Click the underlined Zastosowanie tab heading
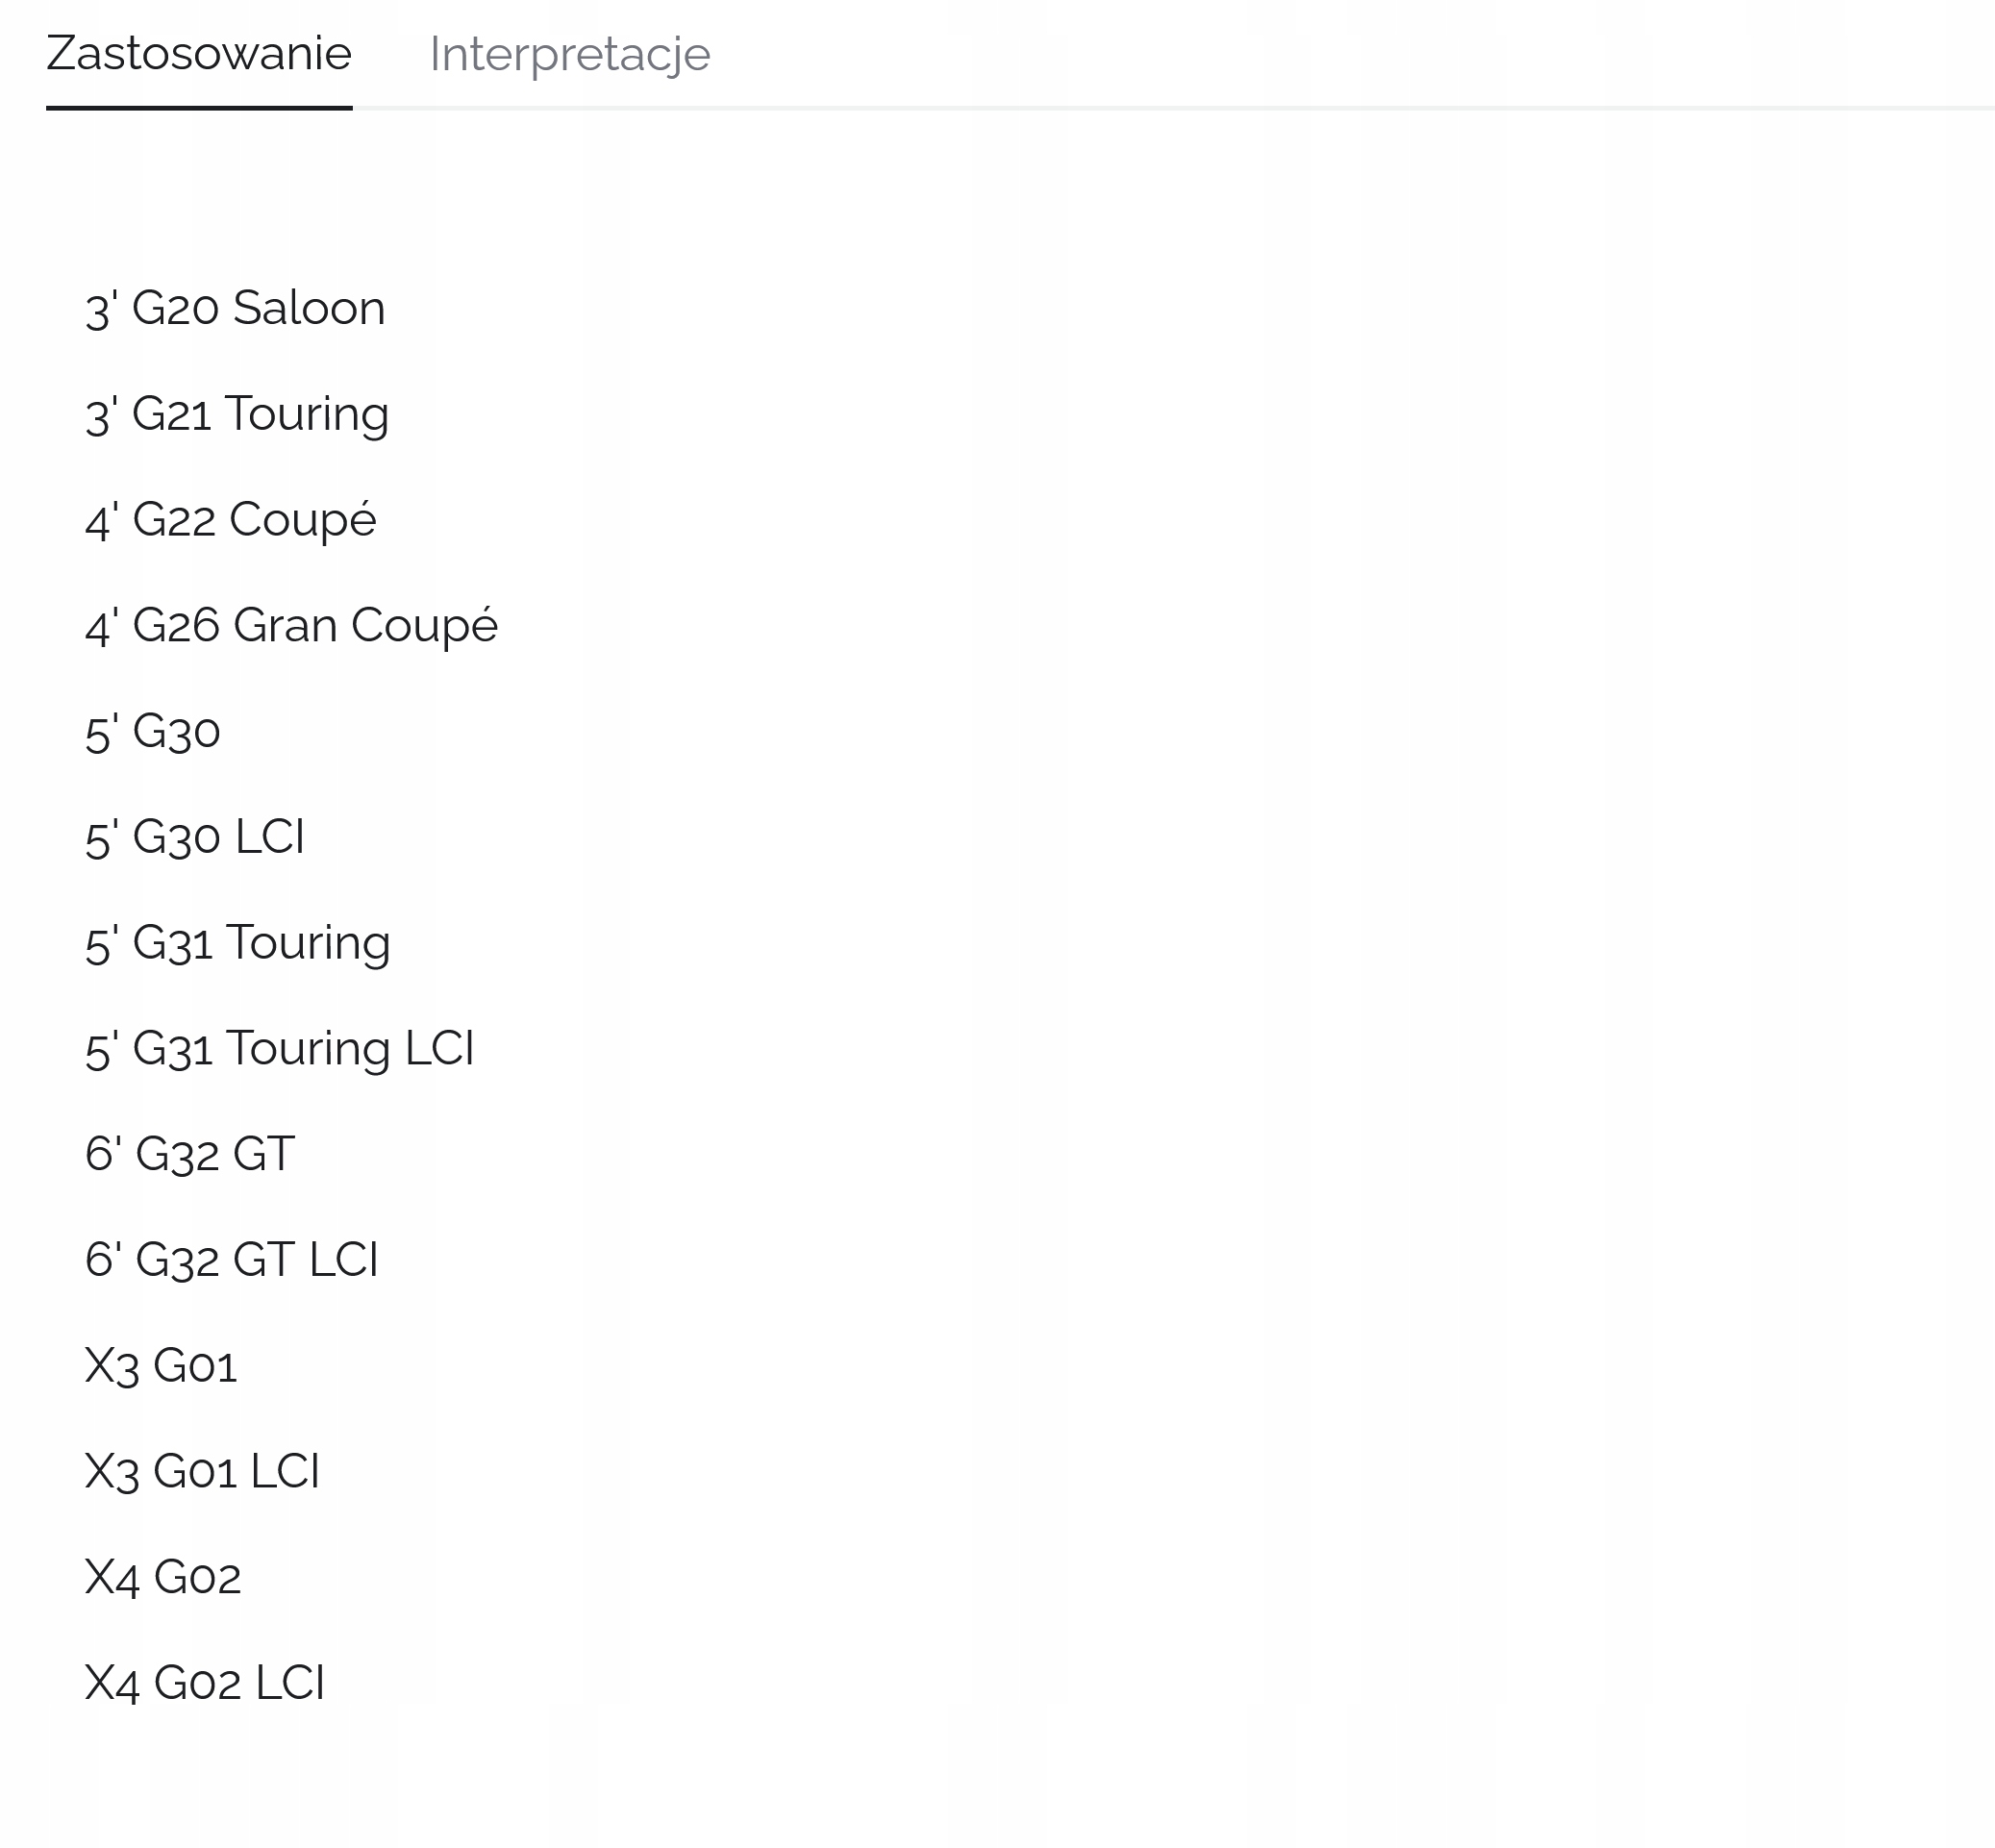 point(199,54)
